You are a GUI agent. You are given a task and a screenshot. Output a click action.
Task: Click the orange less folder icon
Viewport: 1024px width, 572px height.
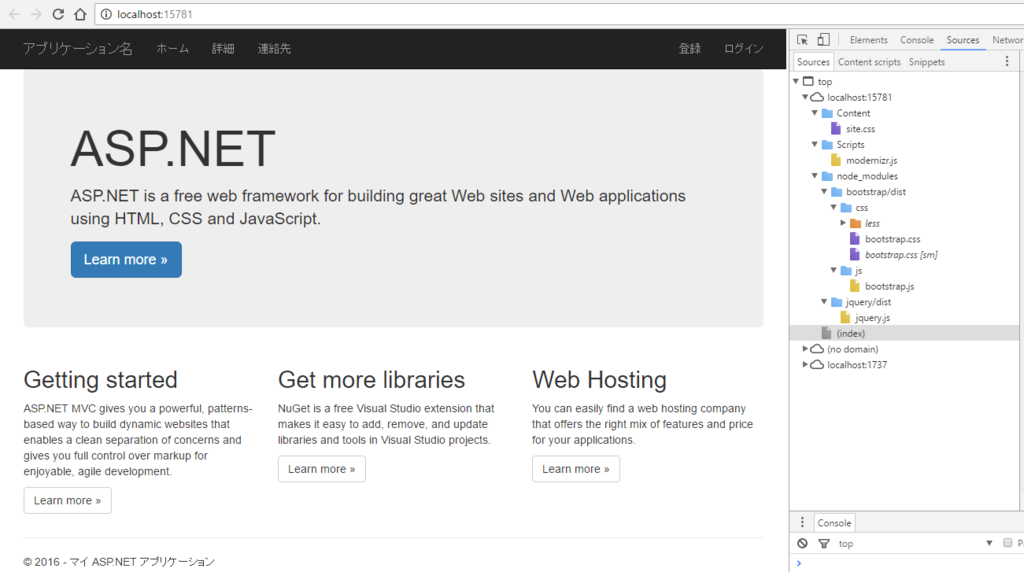[x=856, y=223]
